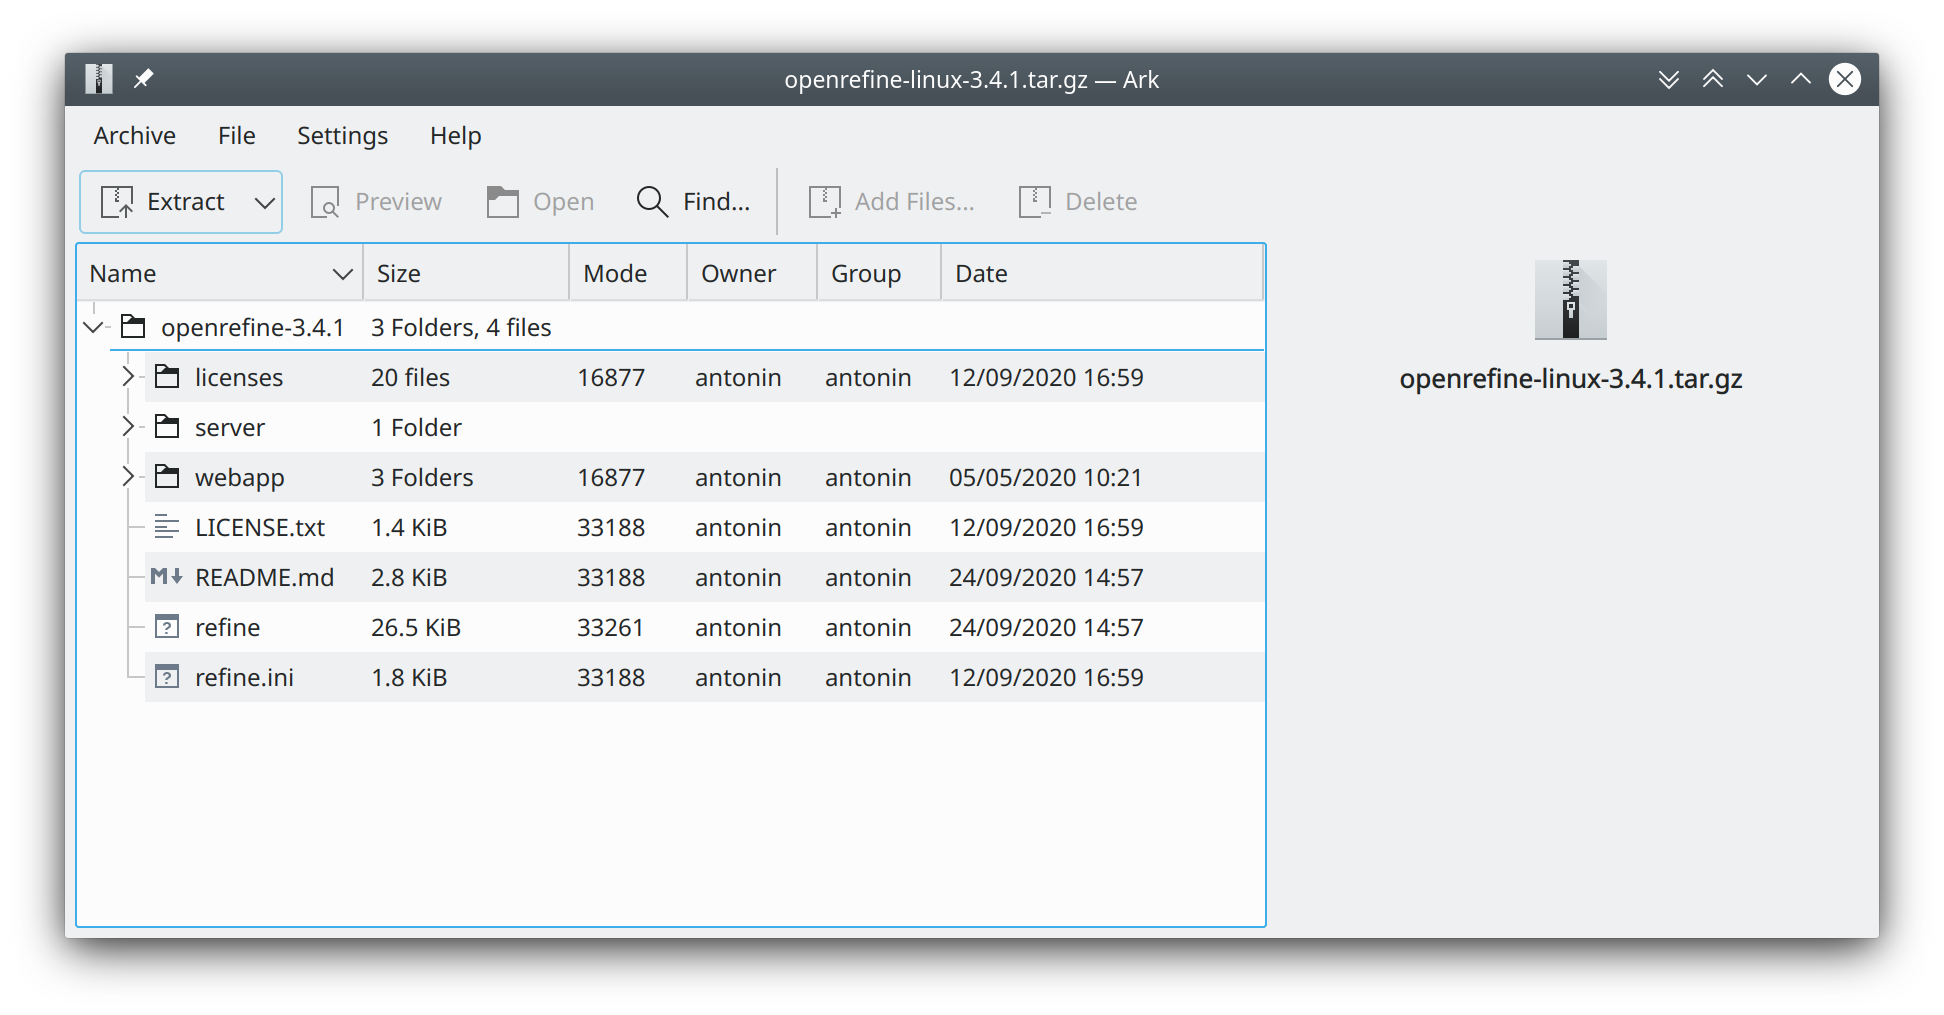Collapse the openrefine-3.4.1 root folder

pos(93,326)
